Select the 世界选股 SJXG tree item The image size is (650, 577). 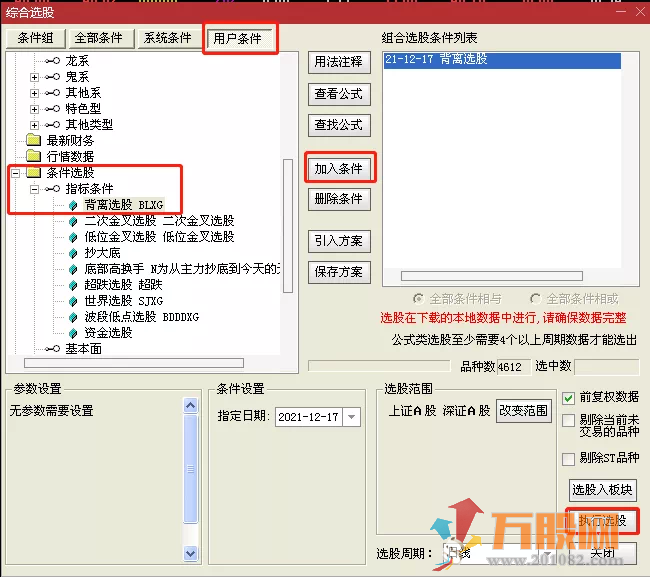(124, 301)
